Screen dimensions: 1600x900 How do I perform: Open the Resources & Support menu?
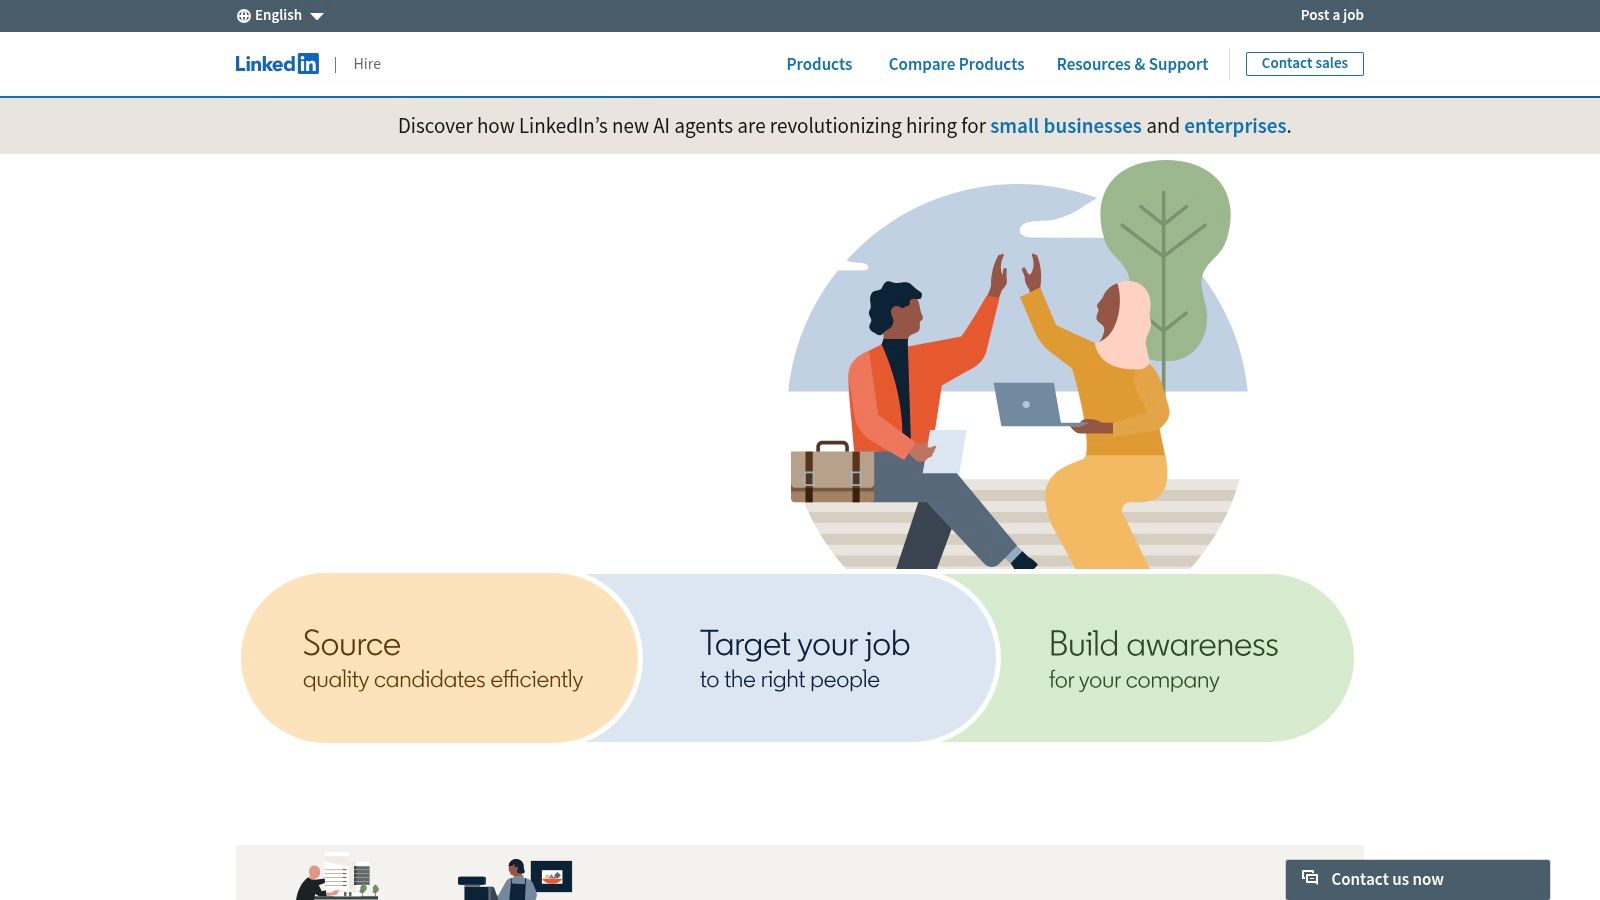1132,63
